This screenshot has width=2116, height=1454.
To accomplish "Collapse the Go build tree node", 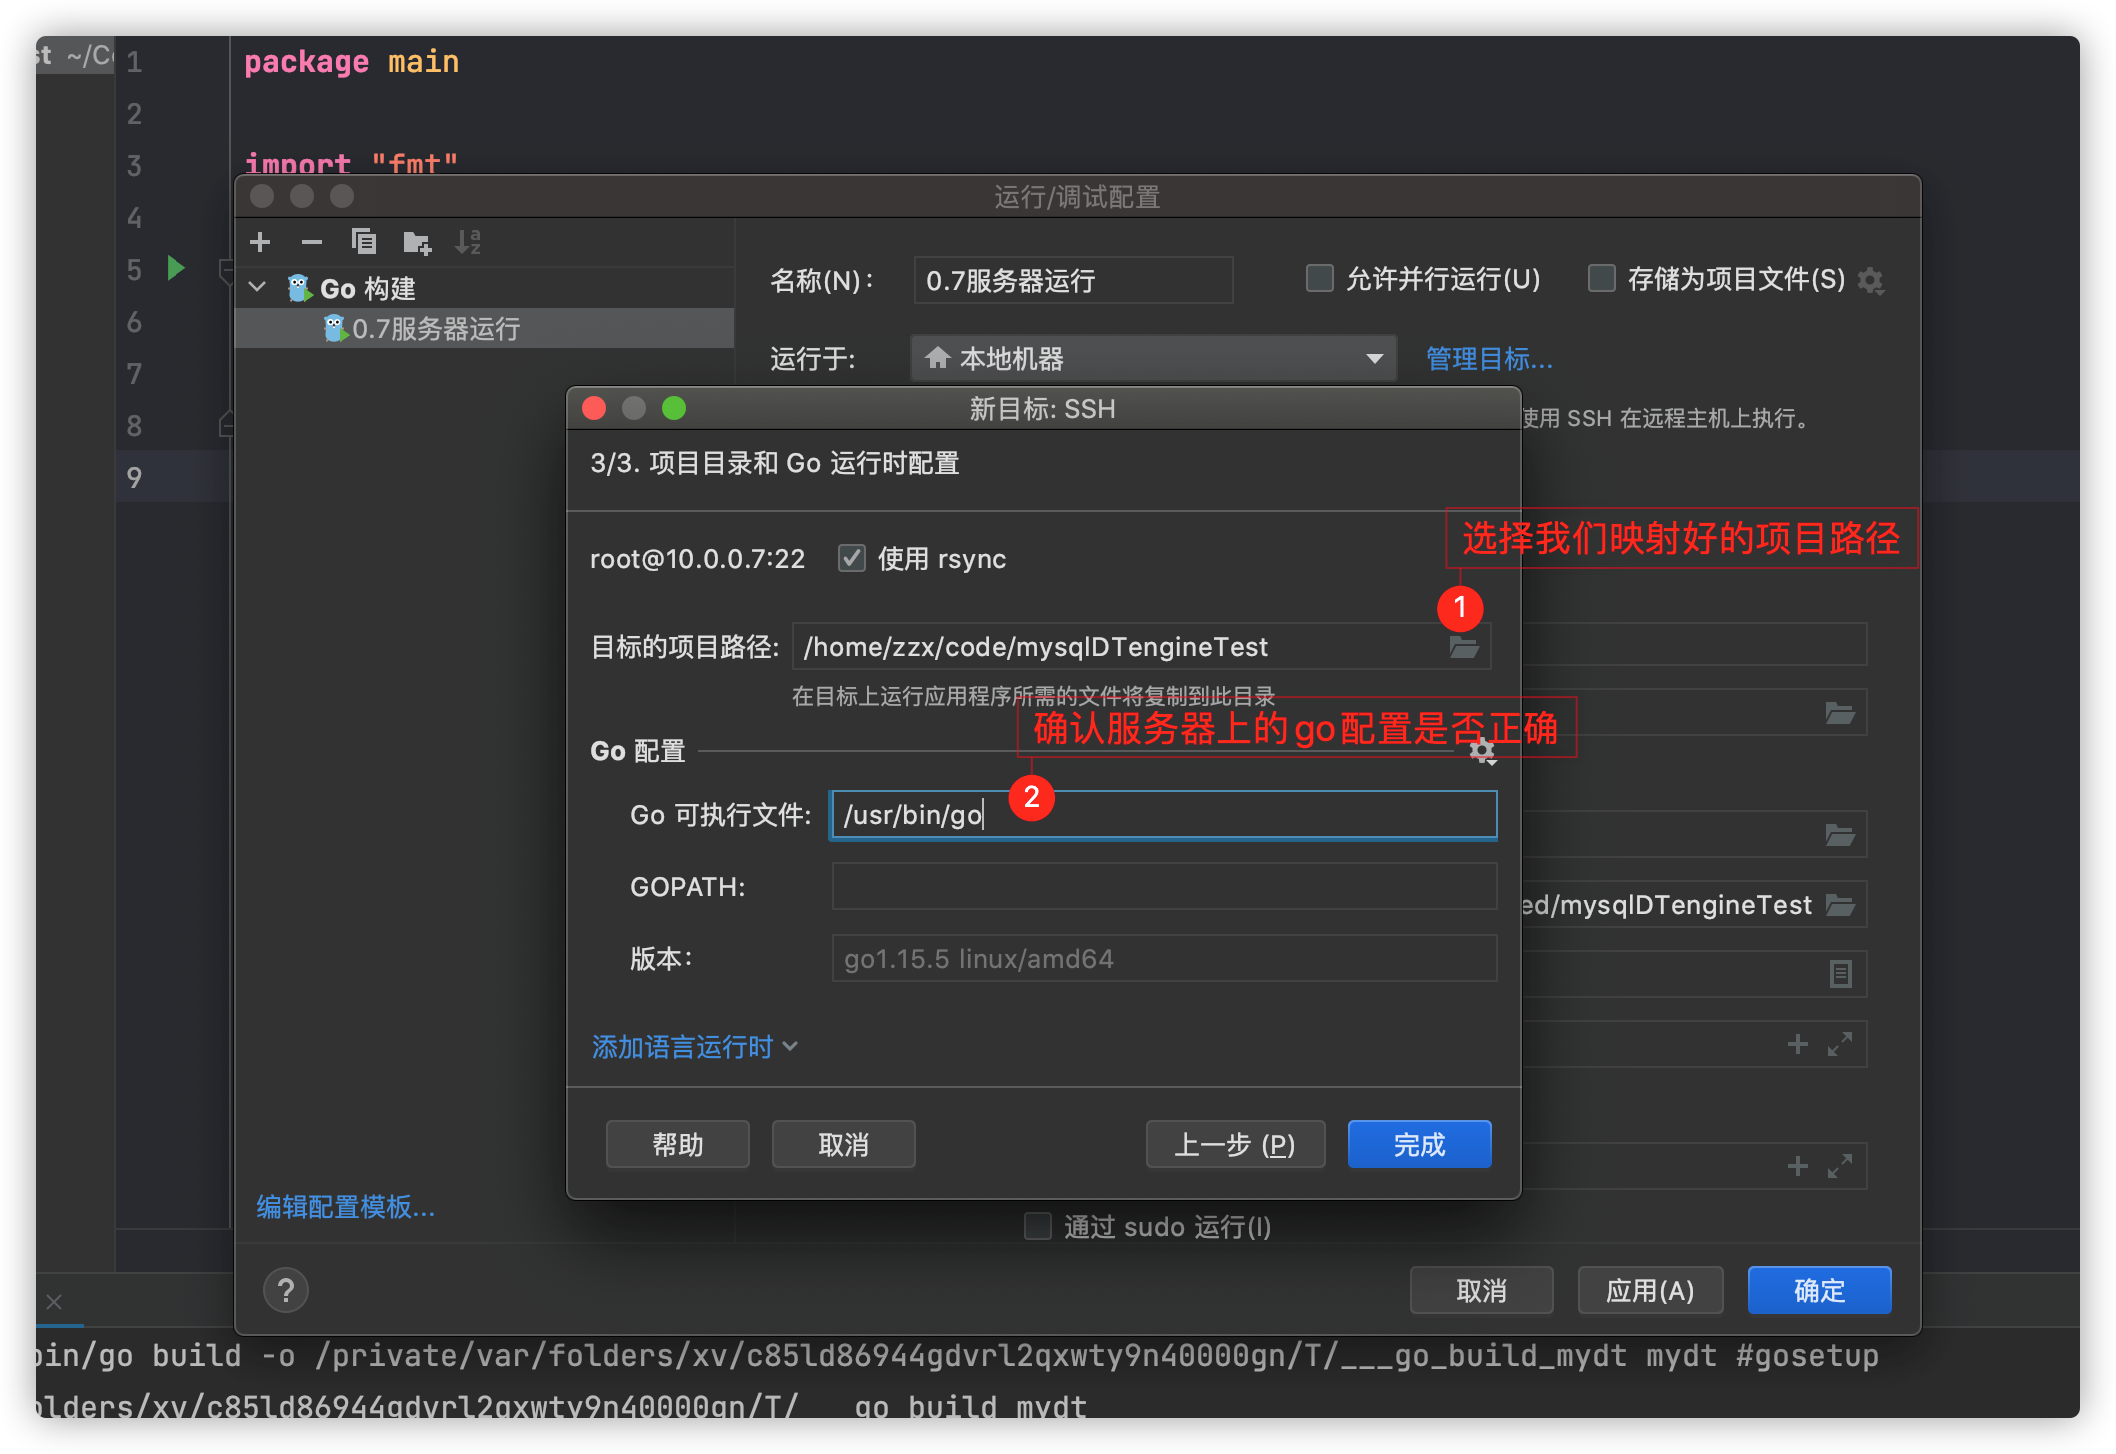I will tap(258, 288).
